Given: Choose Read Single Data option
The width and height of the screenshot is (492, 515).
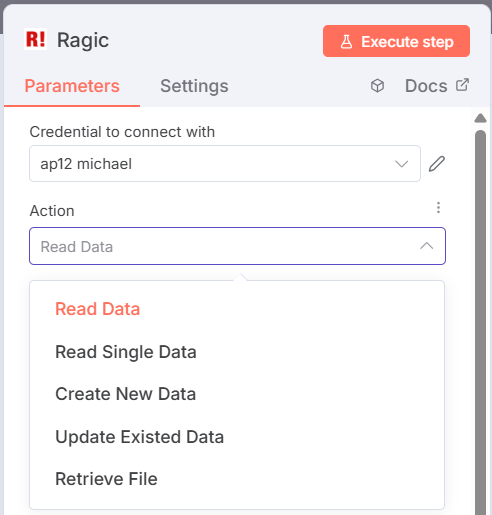Looking at the screenshot, I should point(126,352).
